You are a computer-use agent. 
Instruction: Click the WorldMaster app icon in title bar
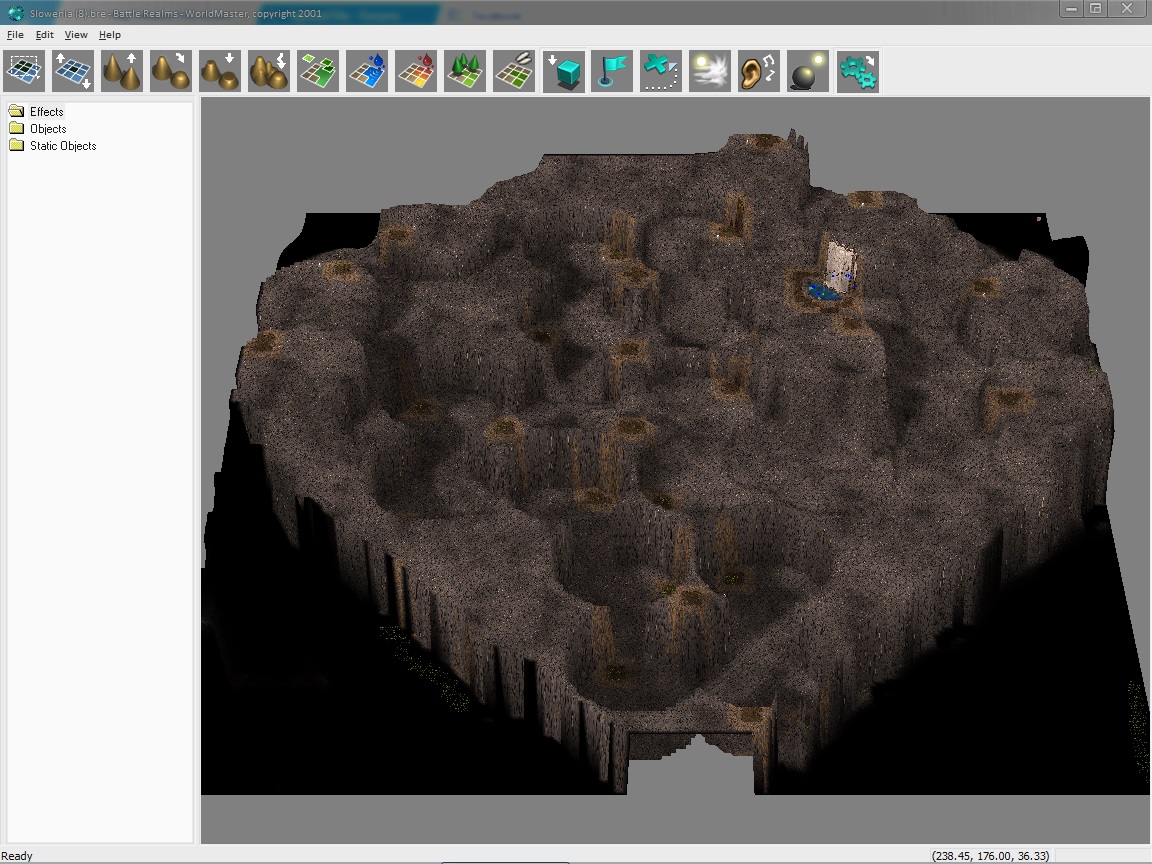coord(15,12)
